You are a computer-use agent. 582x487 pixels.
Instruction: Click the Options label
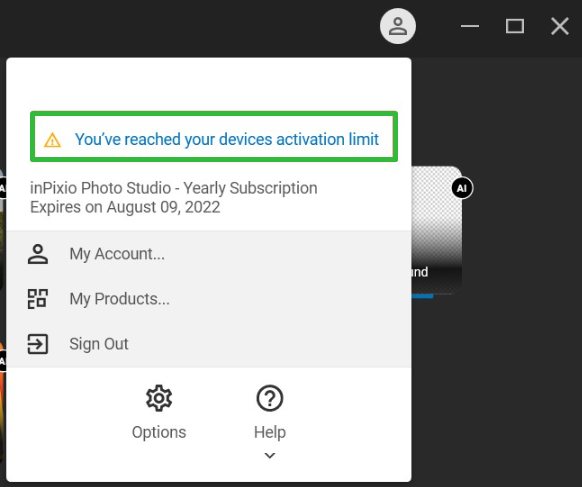point(159,432)
